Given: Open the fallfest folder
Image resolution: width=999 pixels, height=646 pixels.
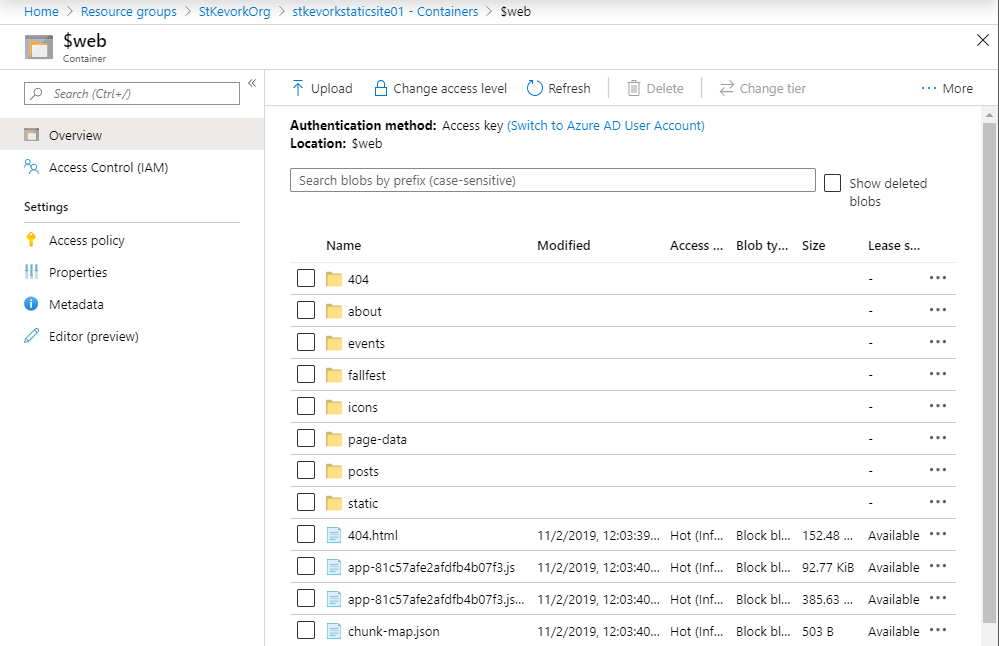Looking at the screenshot, I should (x=366, y=375).
